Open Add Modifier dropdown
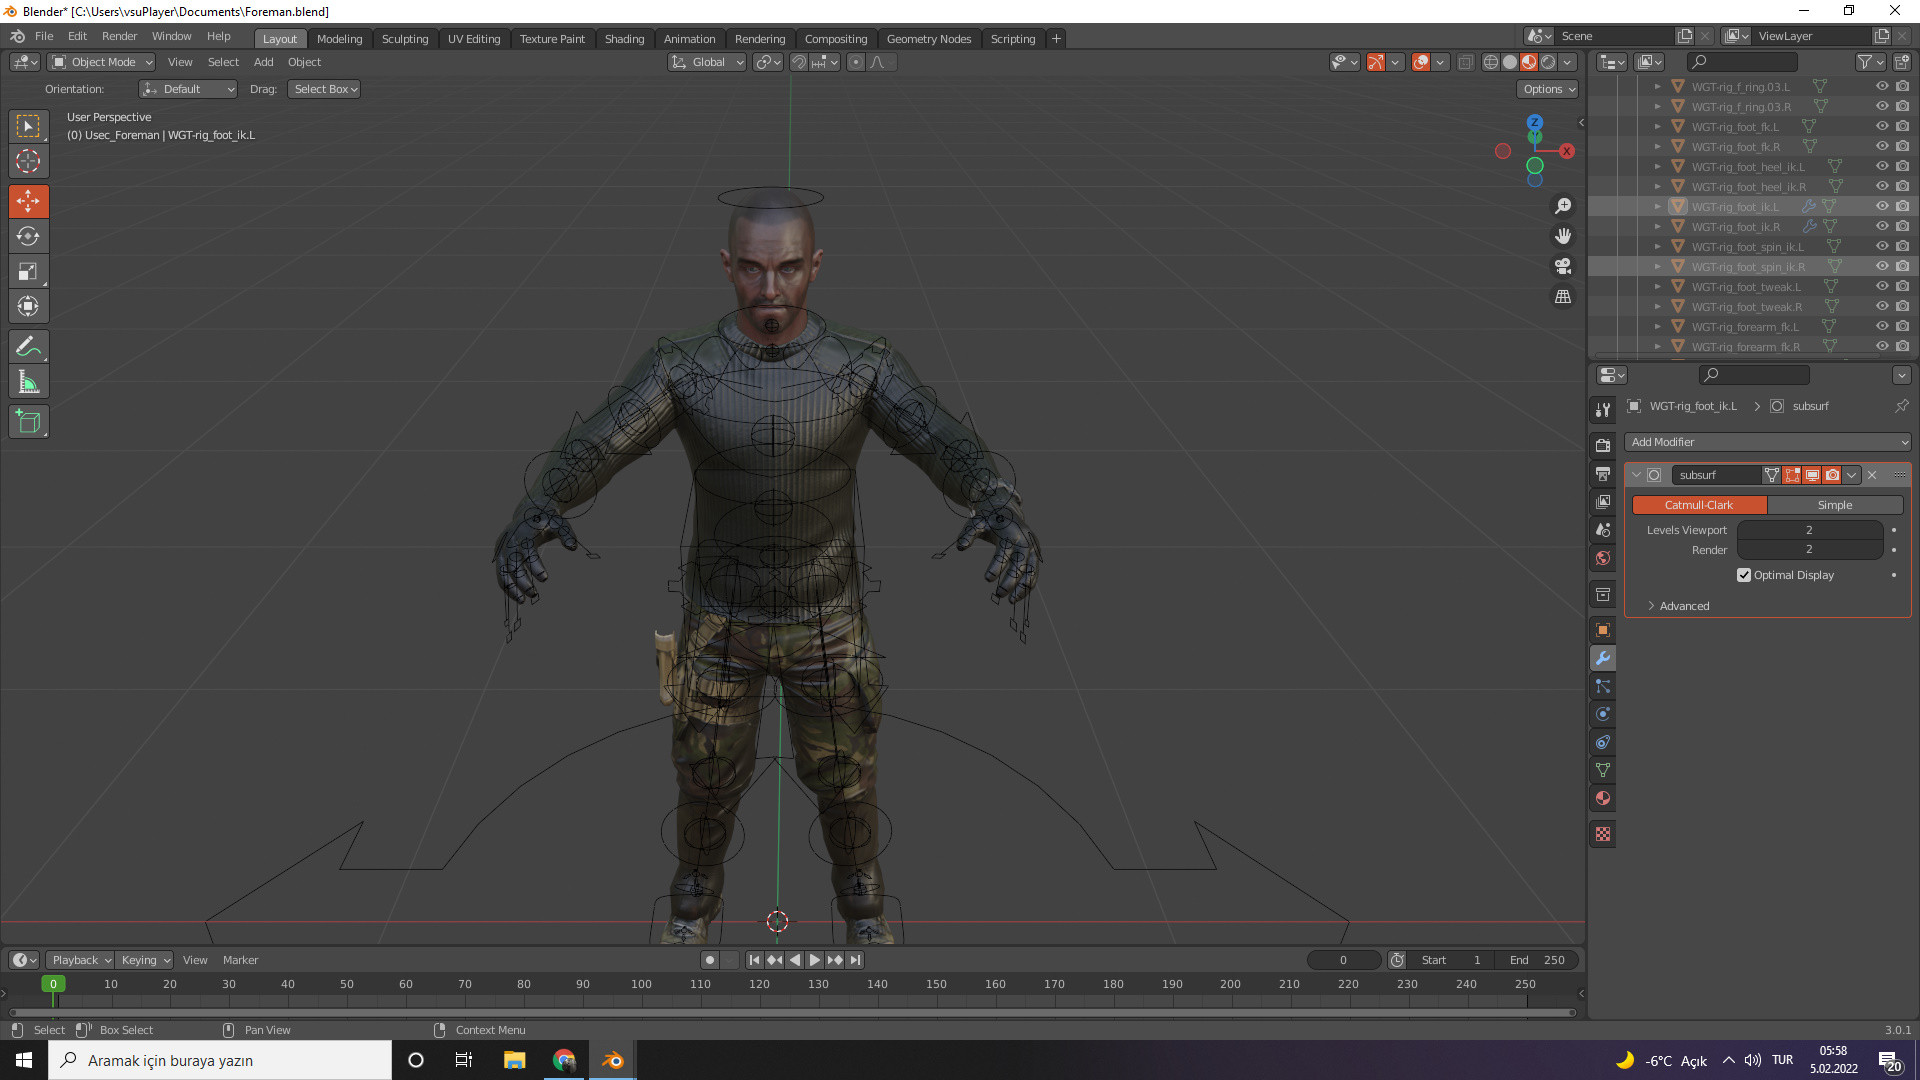The height and width of the screenshot is (1080, 1920). (x=1768, y=442)
